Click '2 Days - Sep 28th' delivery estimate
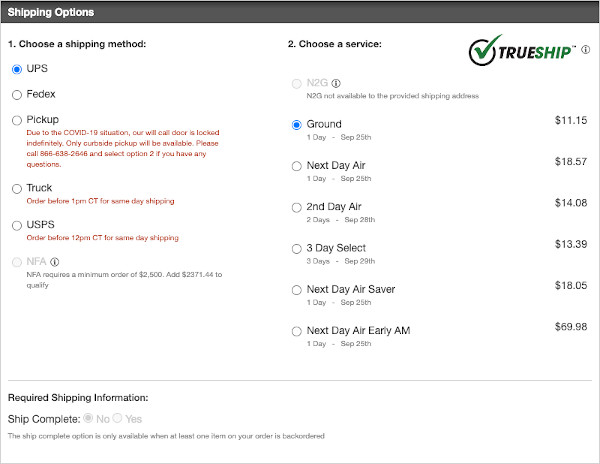600x464 pixels. tap(341, 220)
